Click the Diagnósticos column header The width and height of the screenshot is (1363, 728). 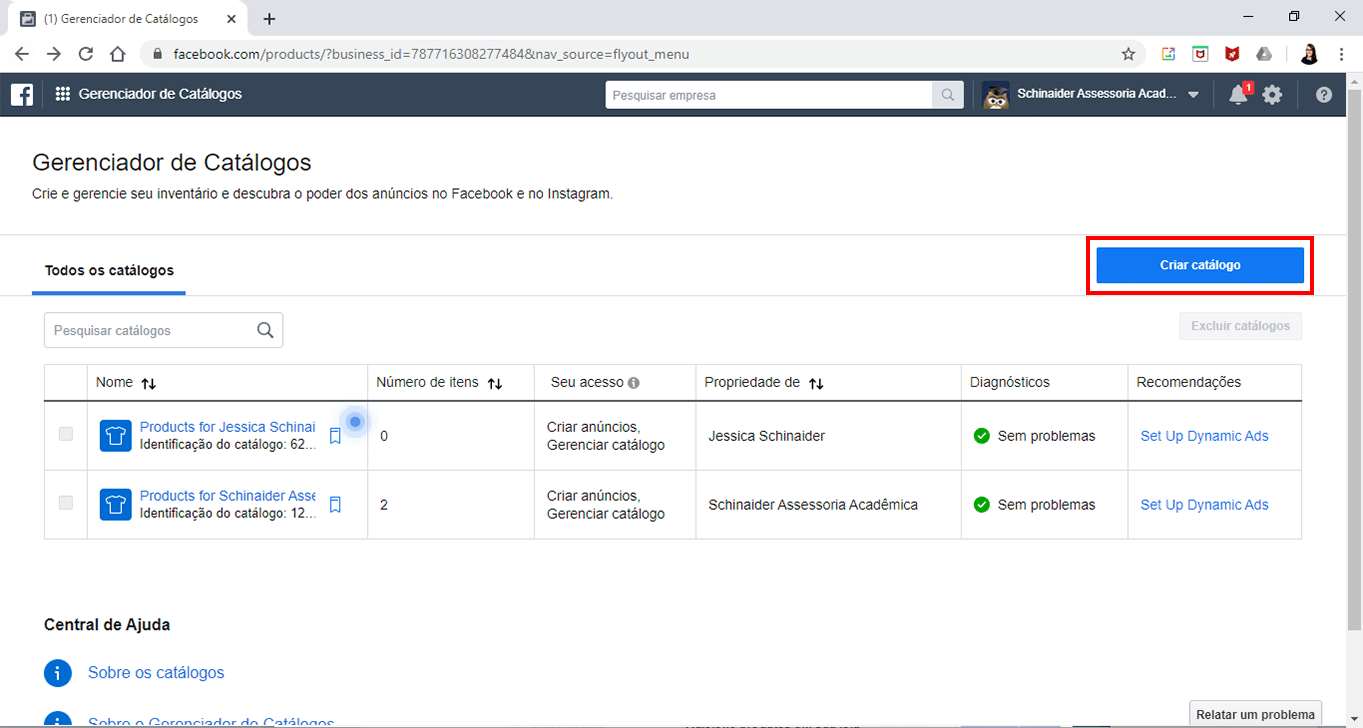coord(1009,382)
